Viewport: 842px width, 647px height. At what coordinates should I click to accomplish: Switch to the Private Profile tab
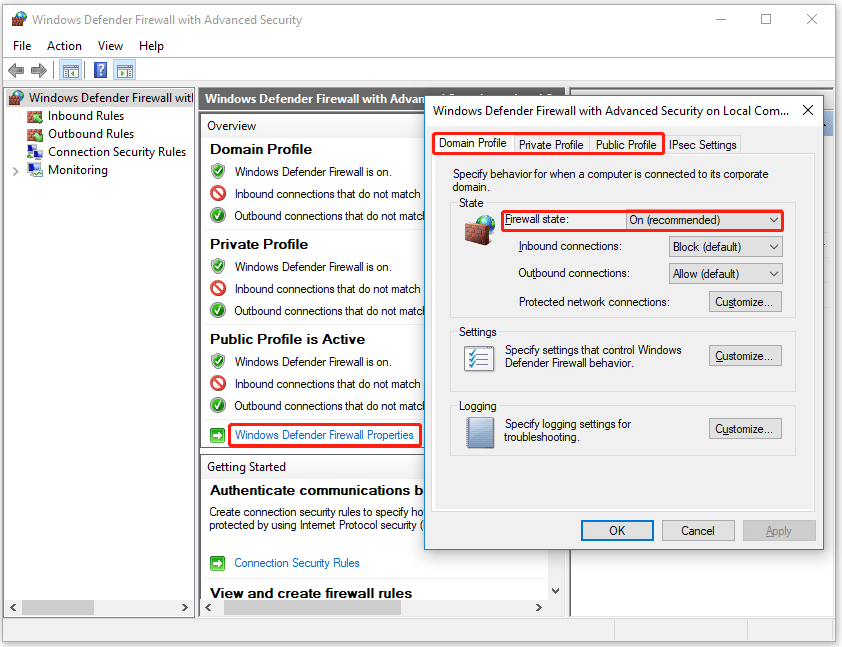coord(551,145)
